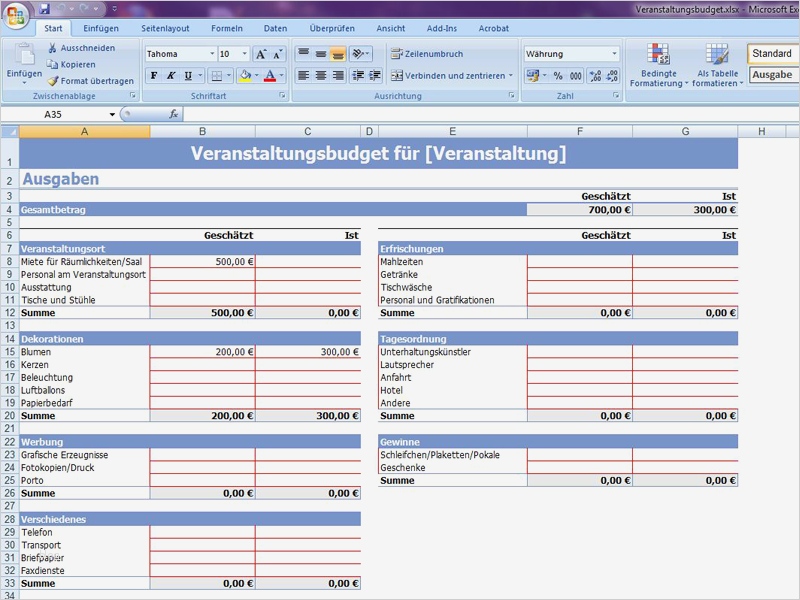
Task: Open the Schriftfarbe color dropdown arrow
Action: tap(279, 76)
